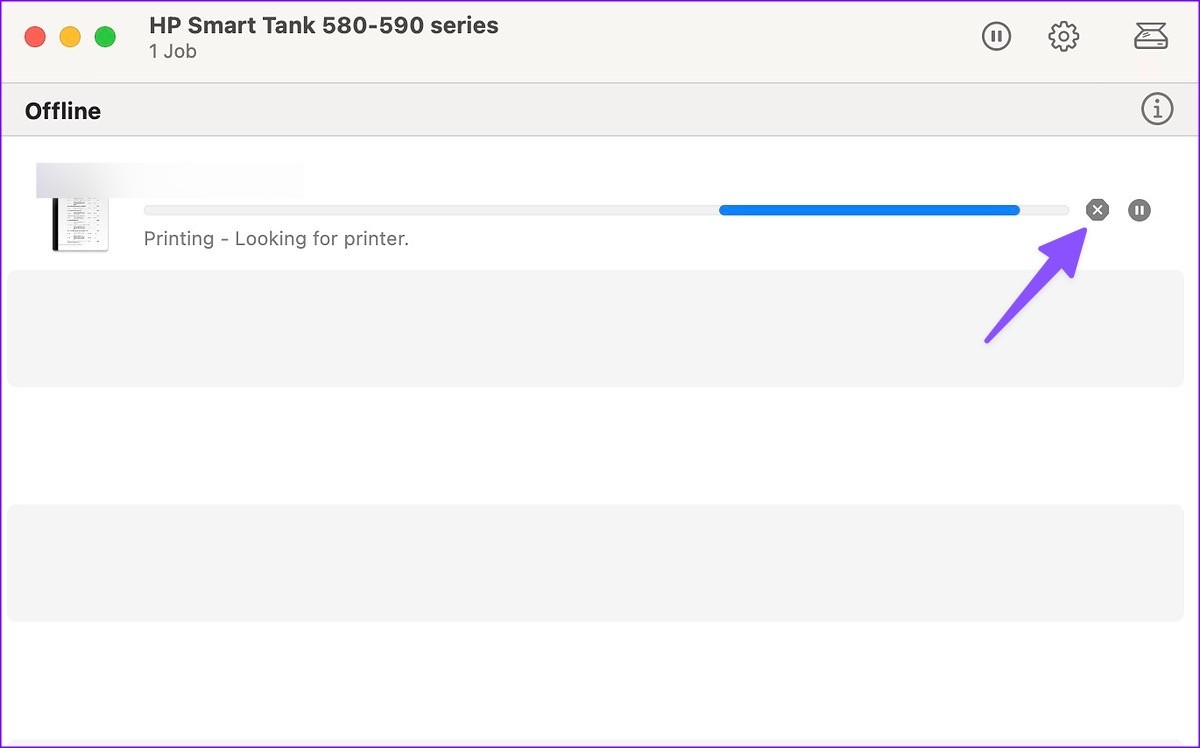
Task: Cancel the print job with X button
Action: (x=1098, y=210)
